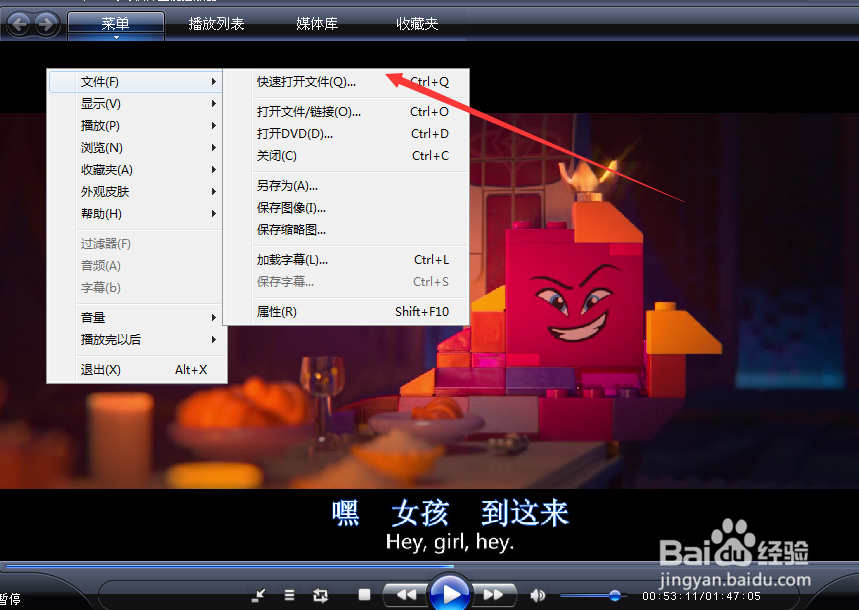Screen dimensions: 859x610
Task: Select 关闭(C) menu entry
Action: 347,156
